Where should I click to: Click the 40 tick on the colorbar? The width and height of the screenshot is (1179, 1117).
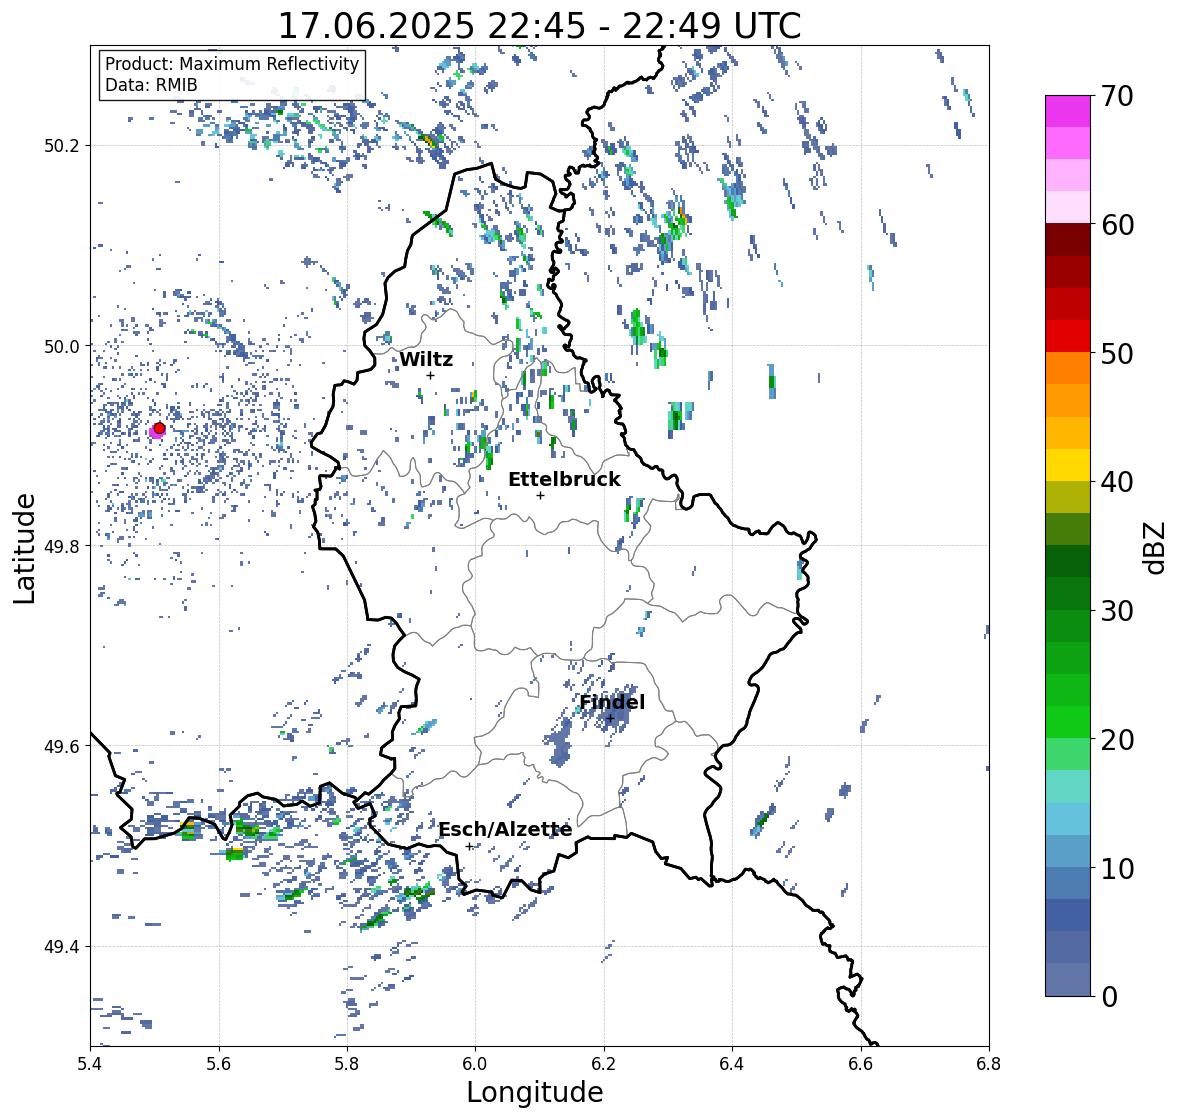(x=1117, y=482)
